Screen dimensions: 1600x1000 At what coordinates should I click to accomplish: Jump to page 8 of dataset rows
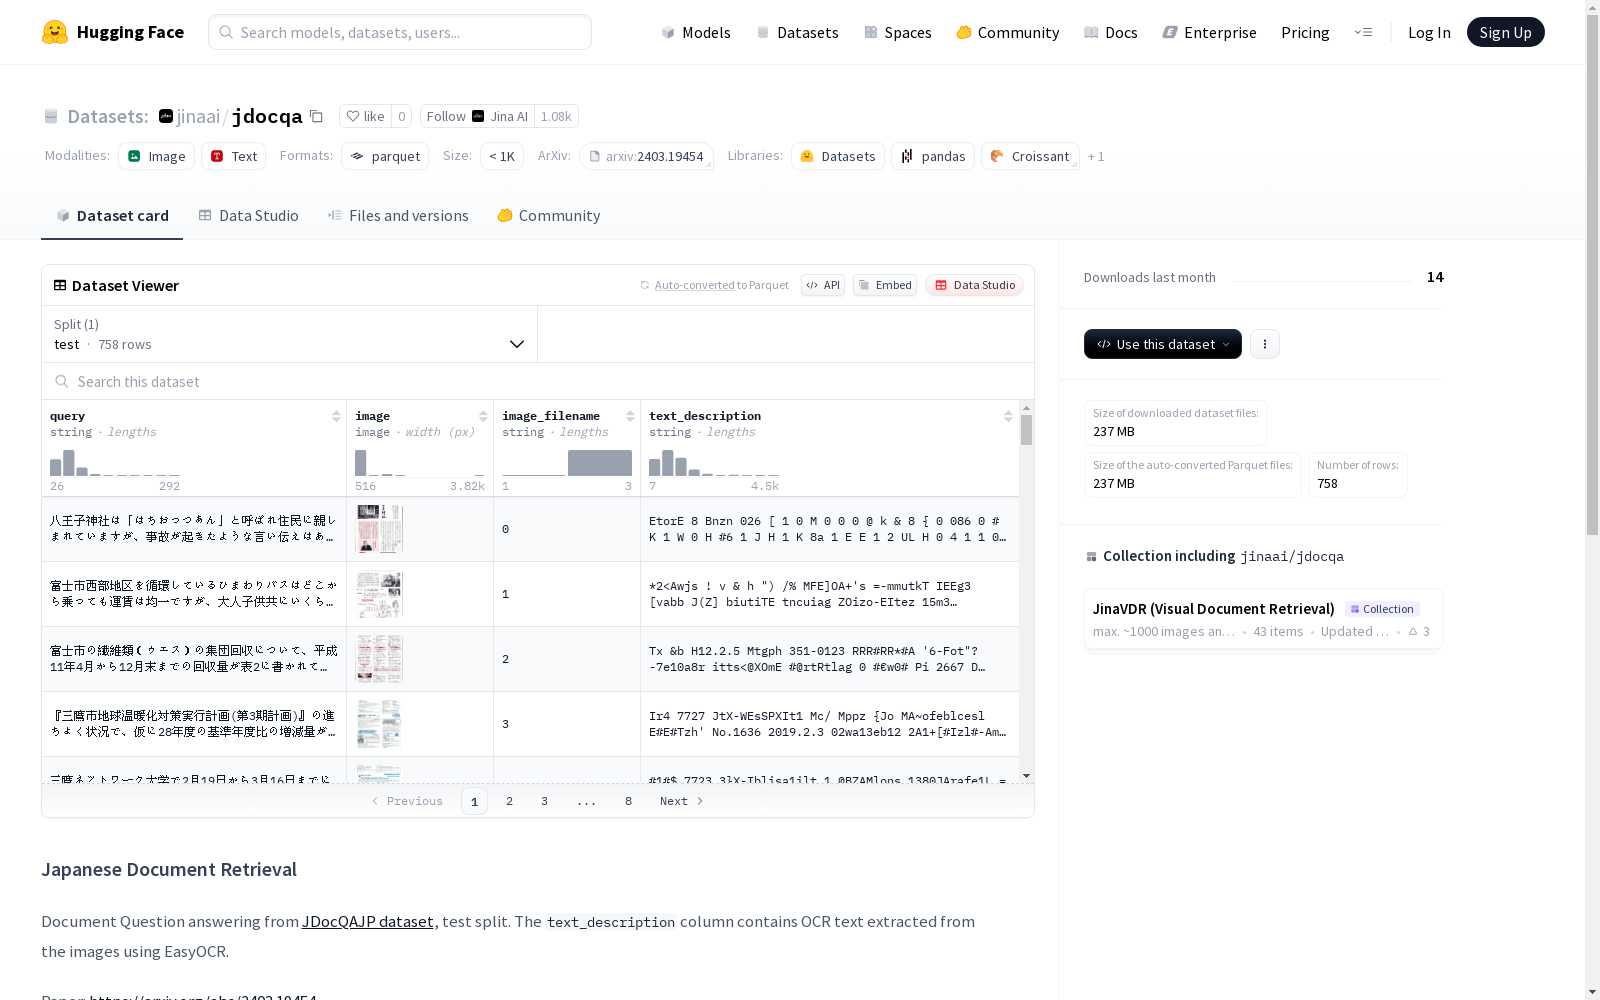tap(629, 801)
